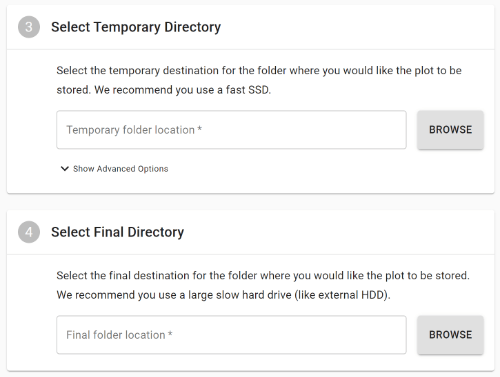
Task: Browse for the temporary folder
Action: tap(450, 130)
